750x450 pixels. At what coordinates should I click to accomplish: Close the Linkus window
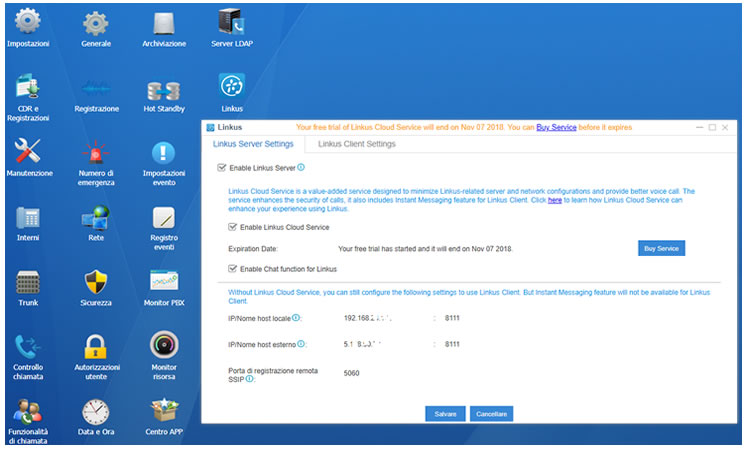coord(725,127)
